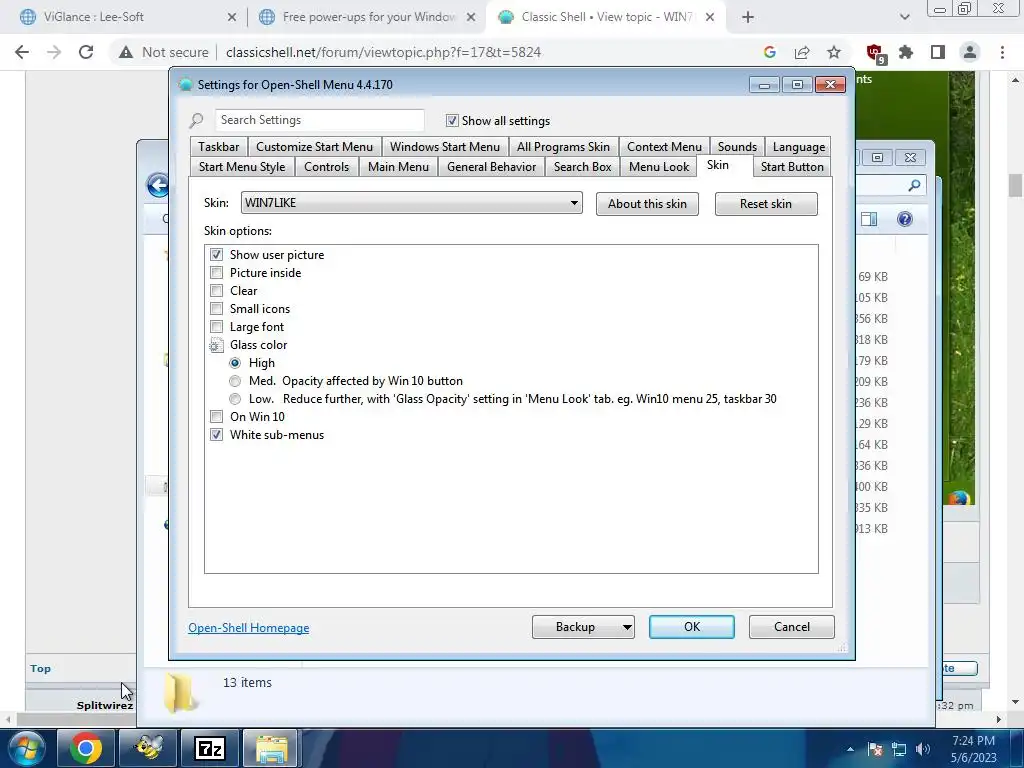Screen dimensions: 1024x768
Task: Switch to the Sounds tab
Action: 737,147
